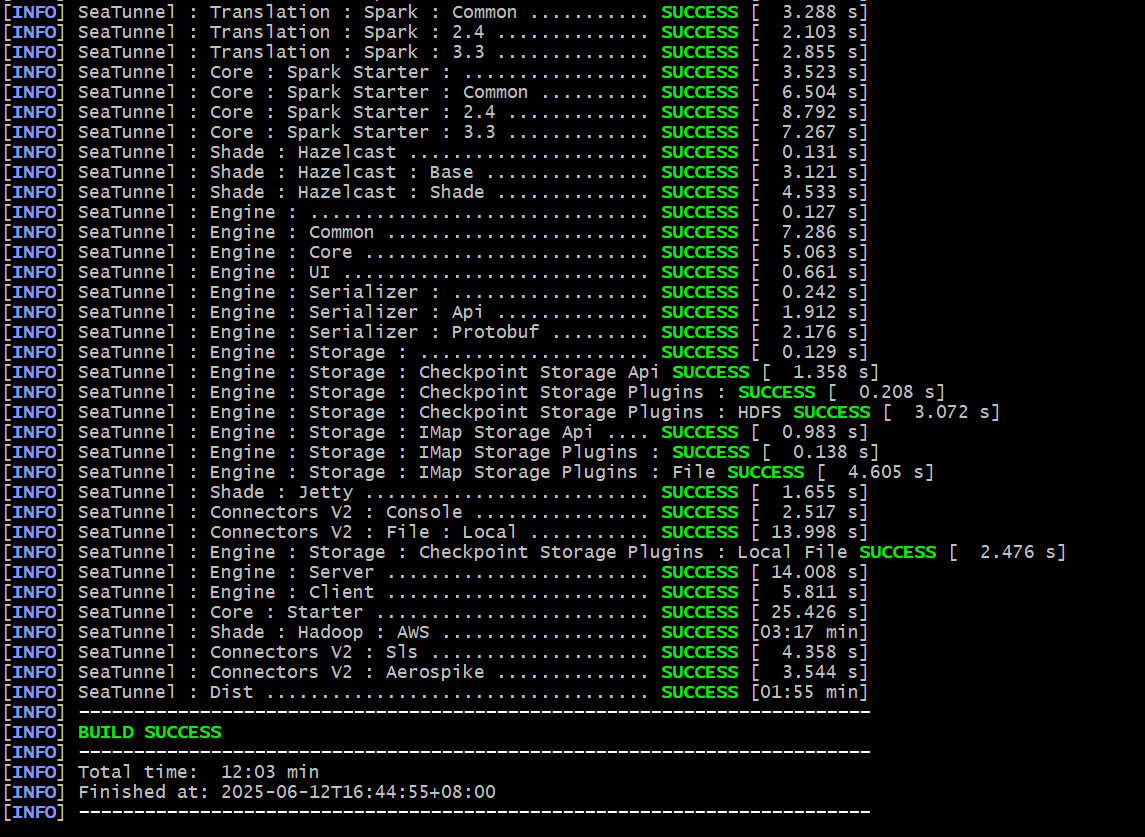This screenshot has width=1145, height=837.
Task: Click 'IMap Storage Plugins : File' line
Action: tap(468, 473)
